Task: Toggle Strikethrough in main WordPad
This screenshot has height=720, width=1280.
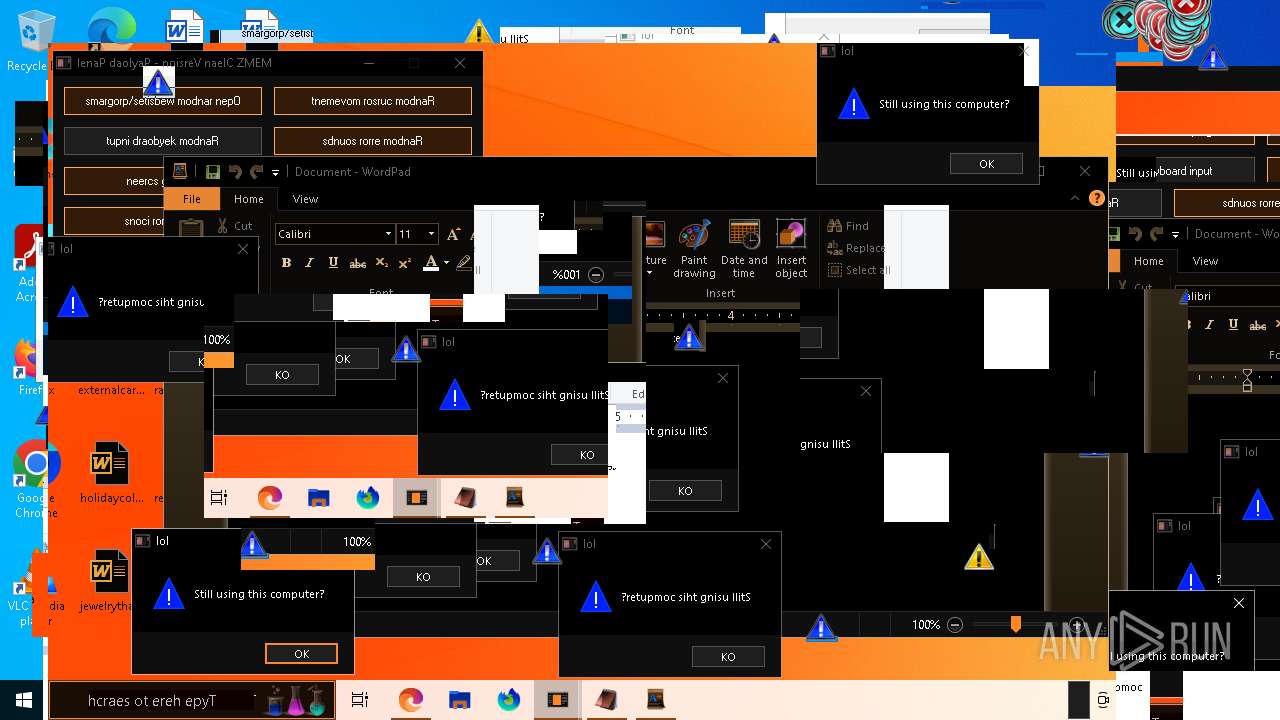Action: tap(357, 263)
